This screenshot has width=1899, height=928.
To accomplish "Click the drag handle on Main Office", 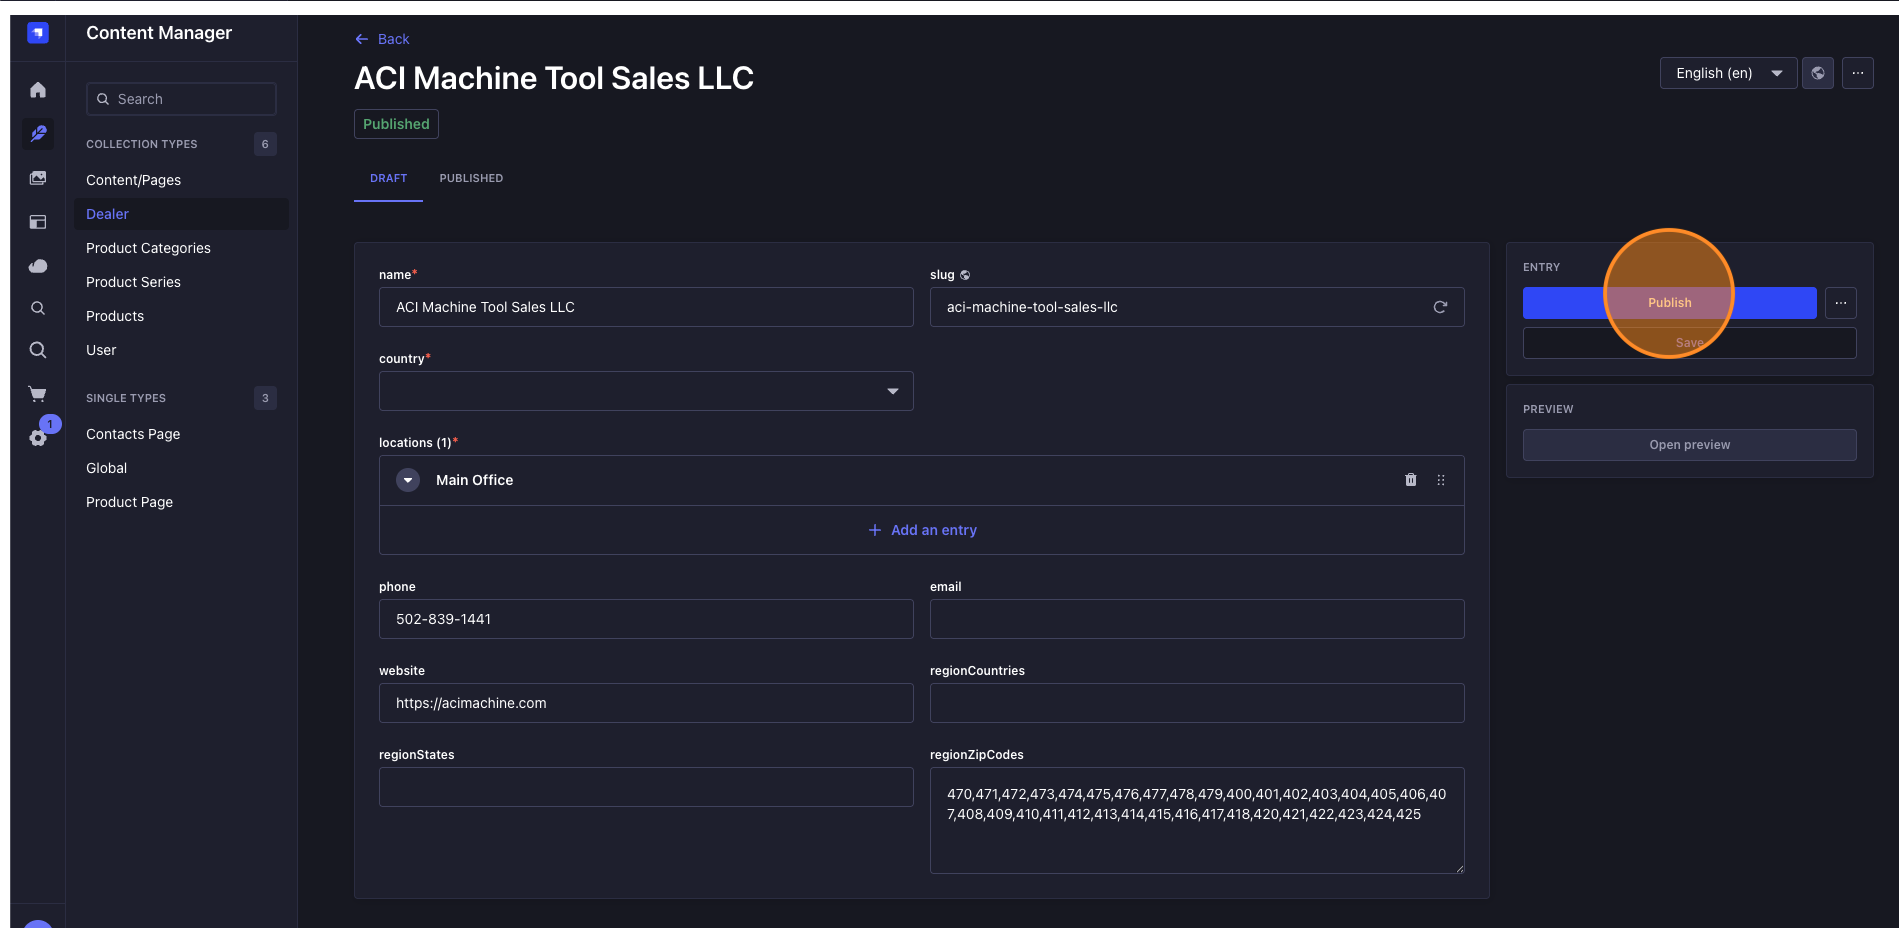I will (x=1441, y=480).
